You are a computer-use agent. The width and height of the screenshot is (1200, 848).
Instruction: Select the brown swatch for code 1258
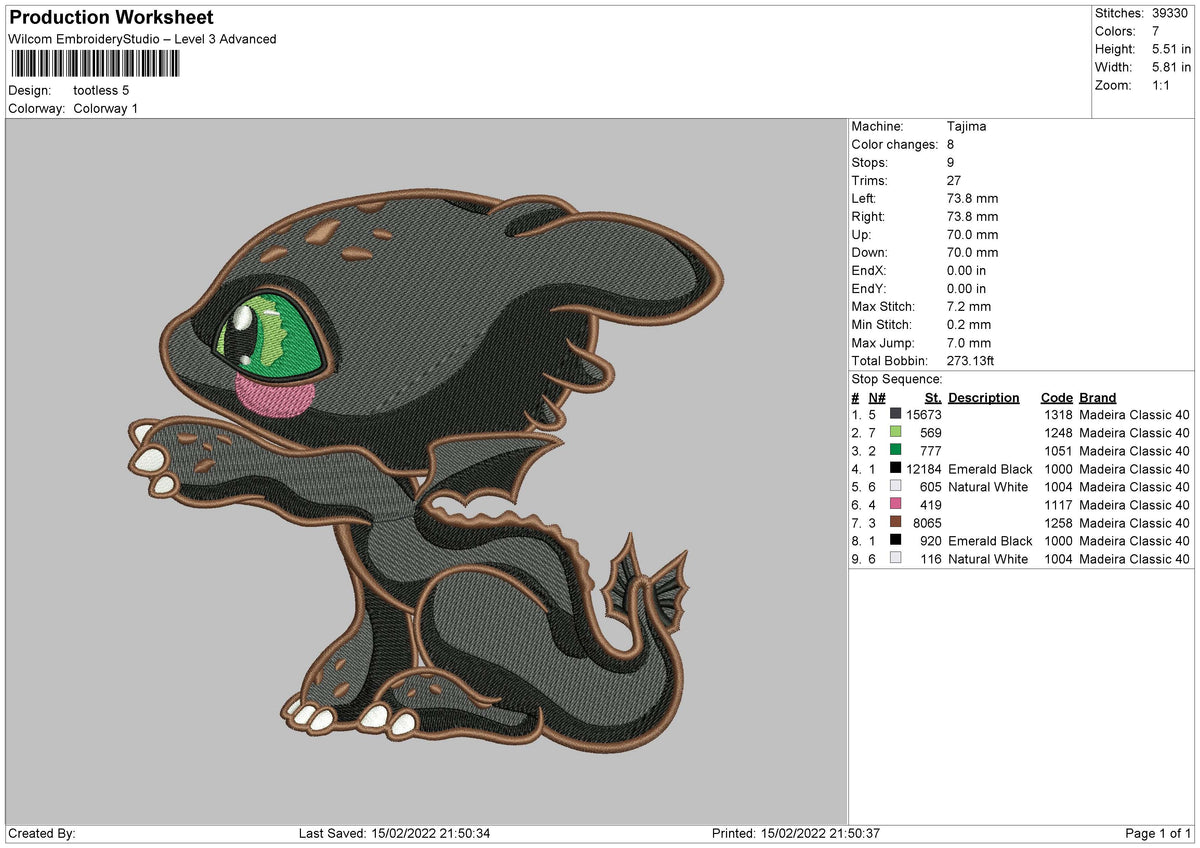click(895, 522)
